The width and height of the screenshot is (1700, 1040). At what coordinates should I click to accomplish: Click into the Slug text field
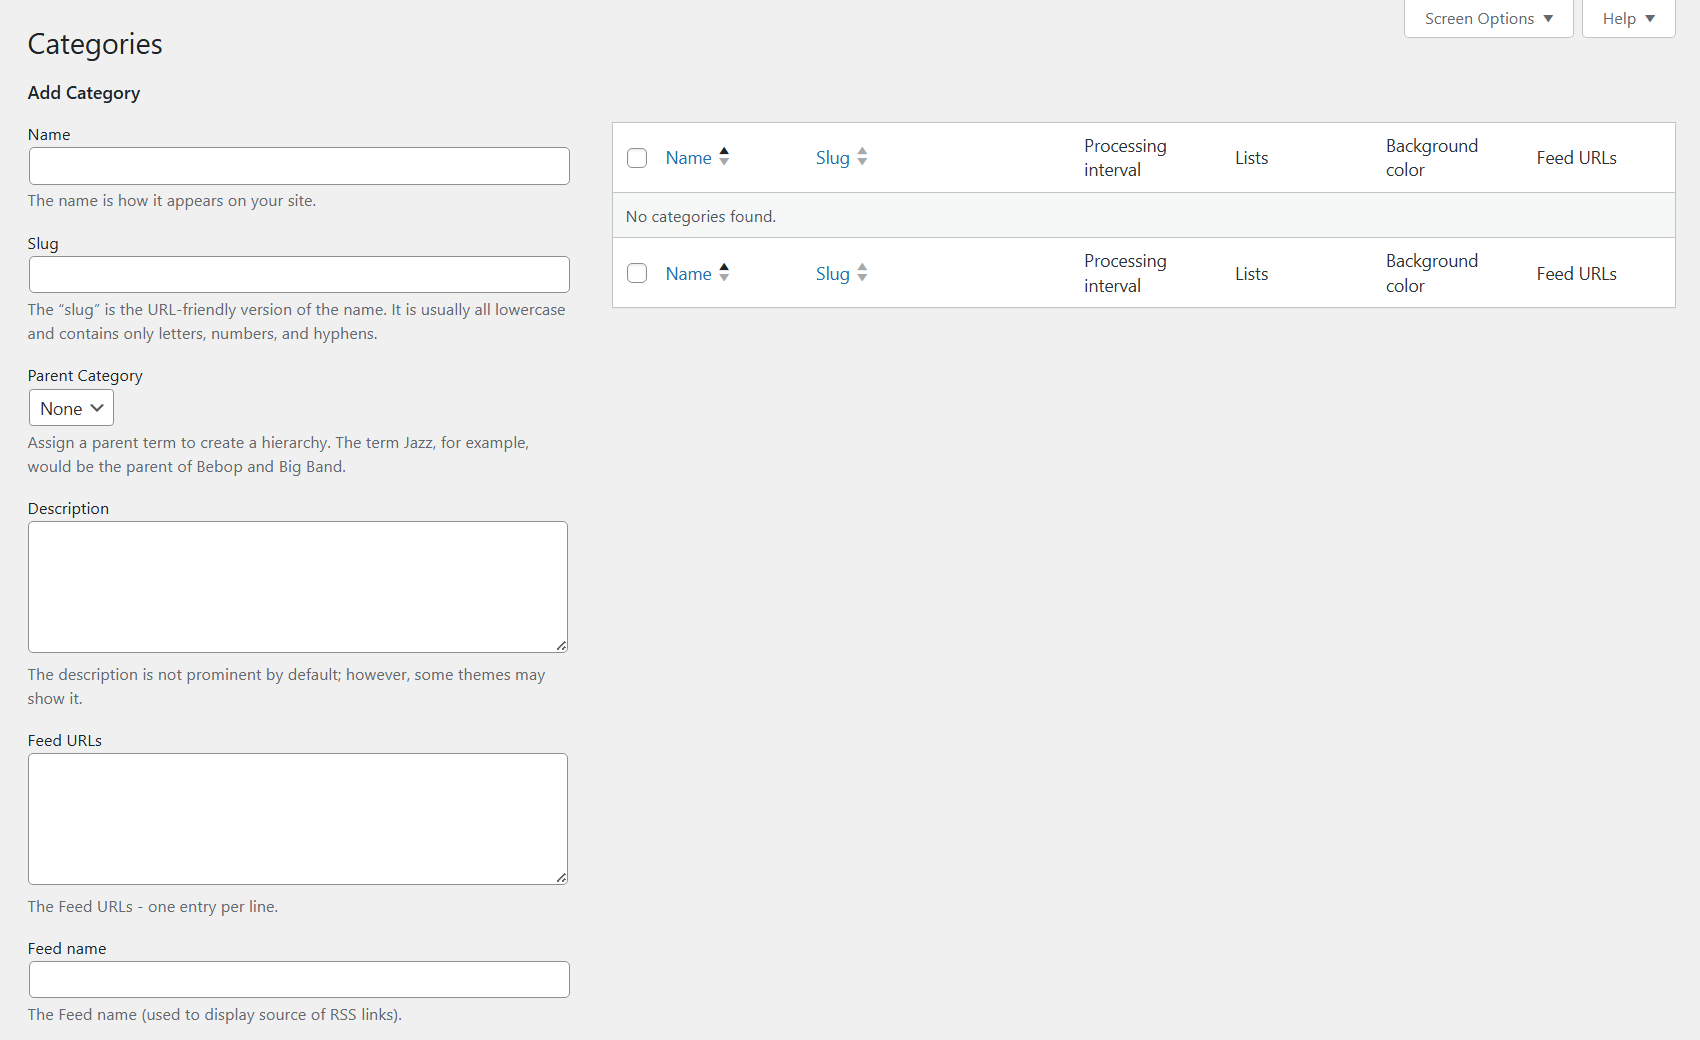coord(299,275)
